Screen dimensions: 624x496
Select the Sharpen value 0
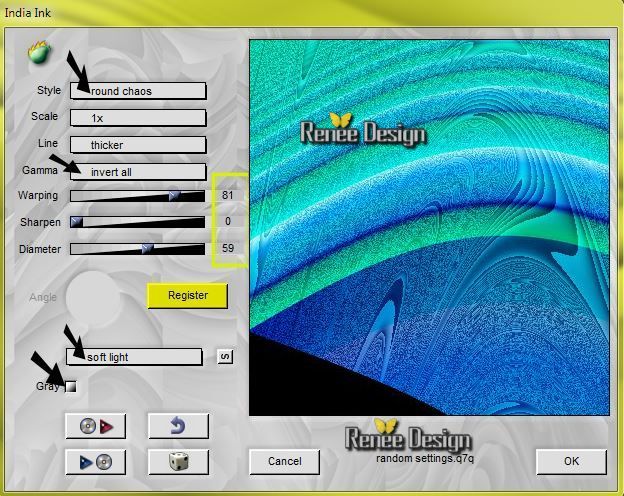[x=228, y=221]
